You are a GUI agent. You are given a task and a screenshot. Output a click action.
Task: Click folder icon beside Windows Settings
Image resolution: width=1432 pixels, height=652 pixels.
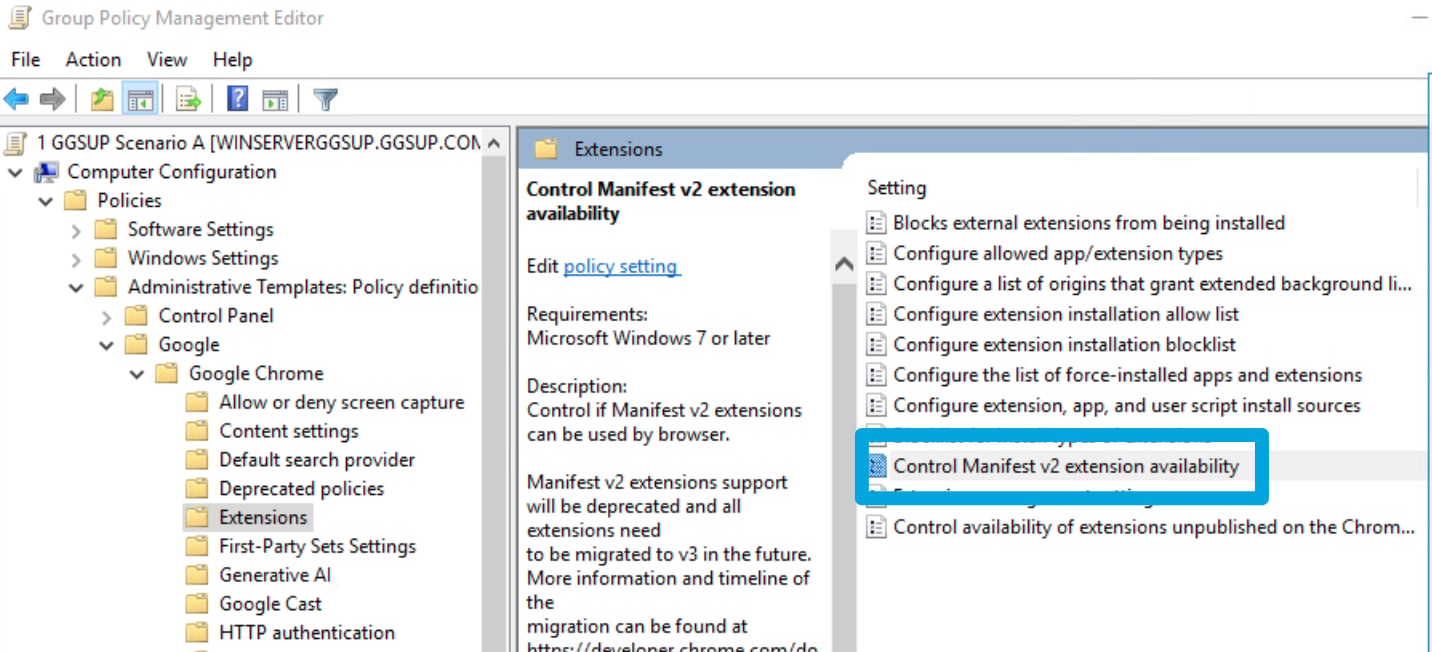[105, 258]
